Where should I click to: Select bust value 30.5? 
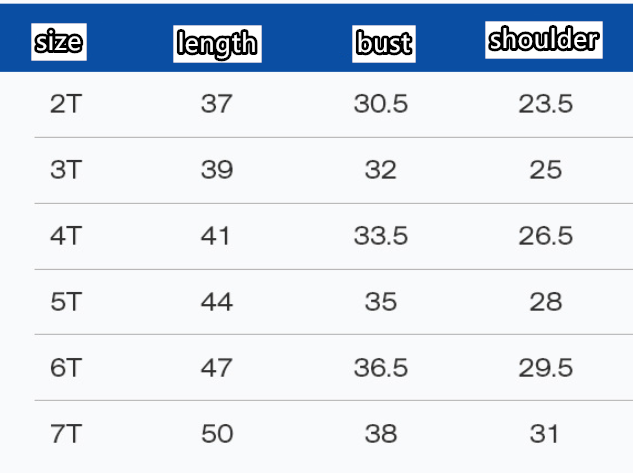(x=381, y=104)
